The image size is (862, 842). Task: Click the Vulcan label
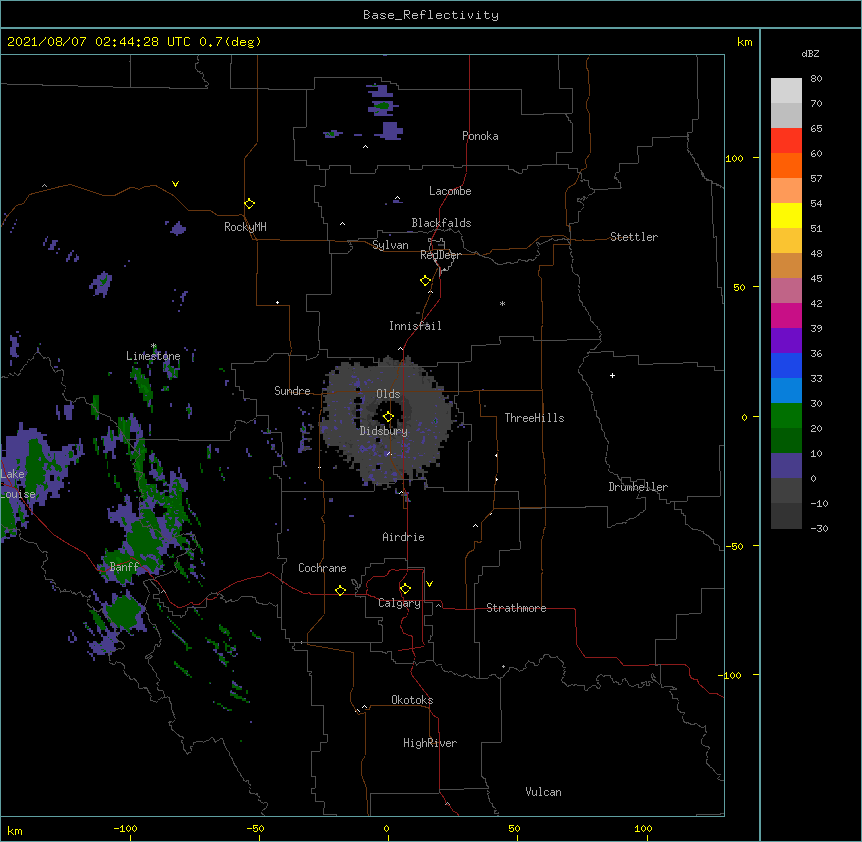[x=543, y=792]
